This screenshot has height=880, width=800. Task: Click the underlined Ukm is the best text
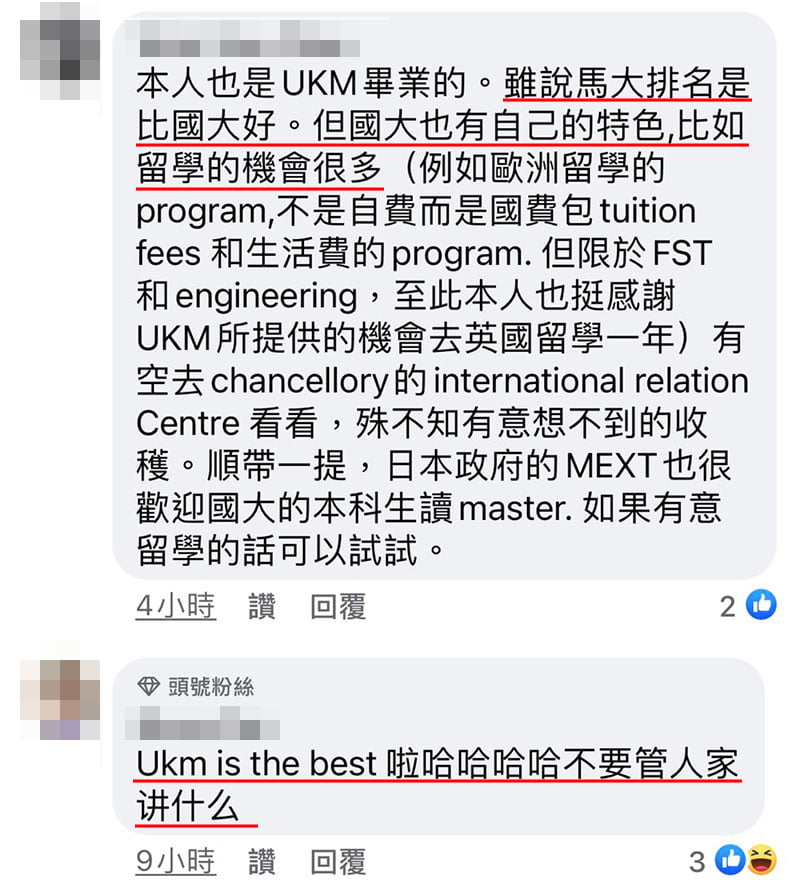[x=257, y=764]
